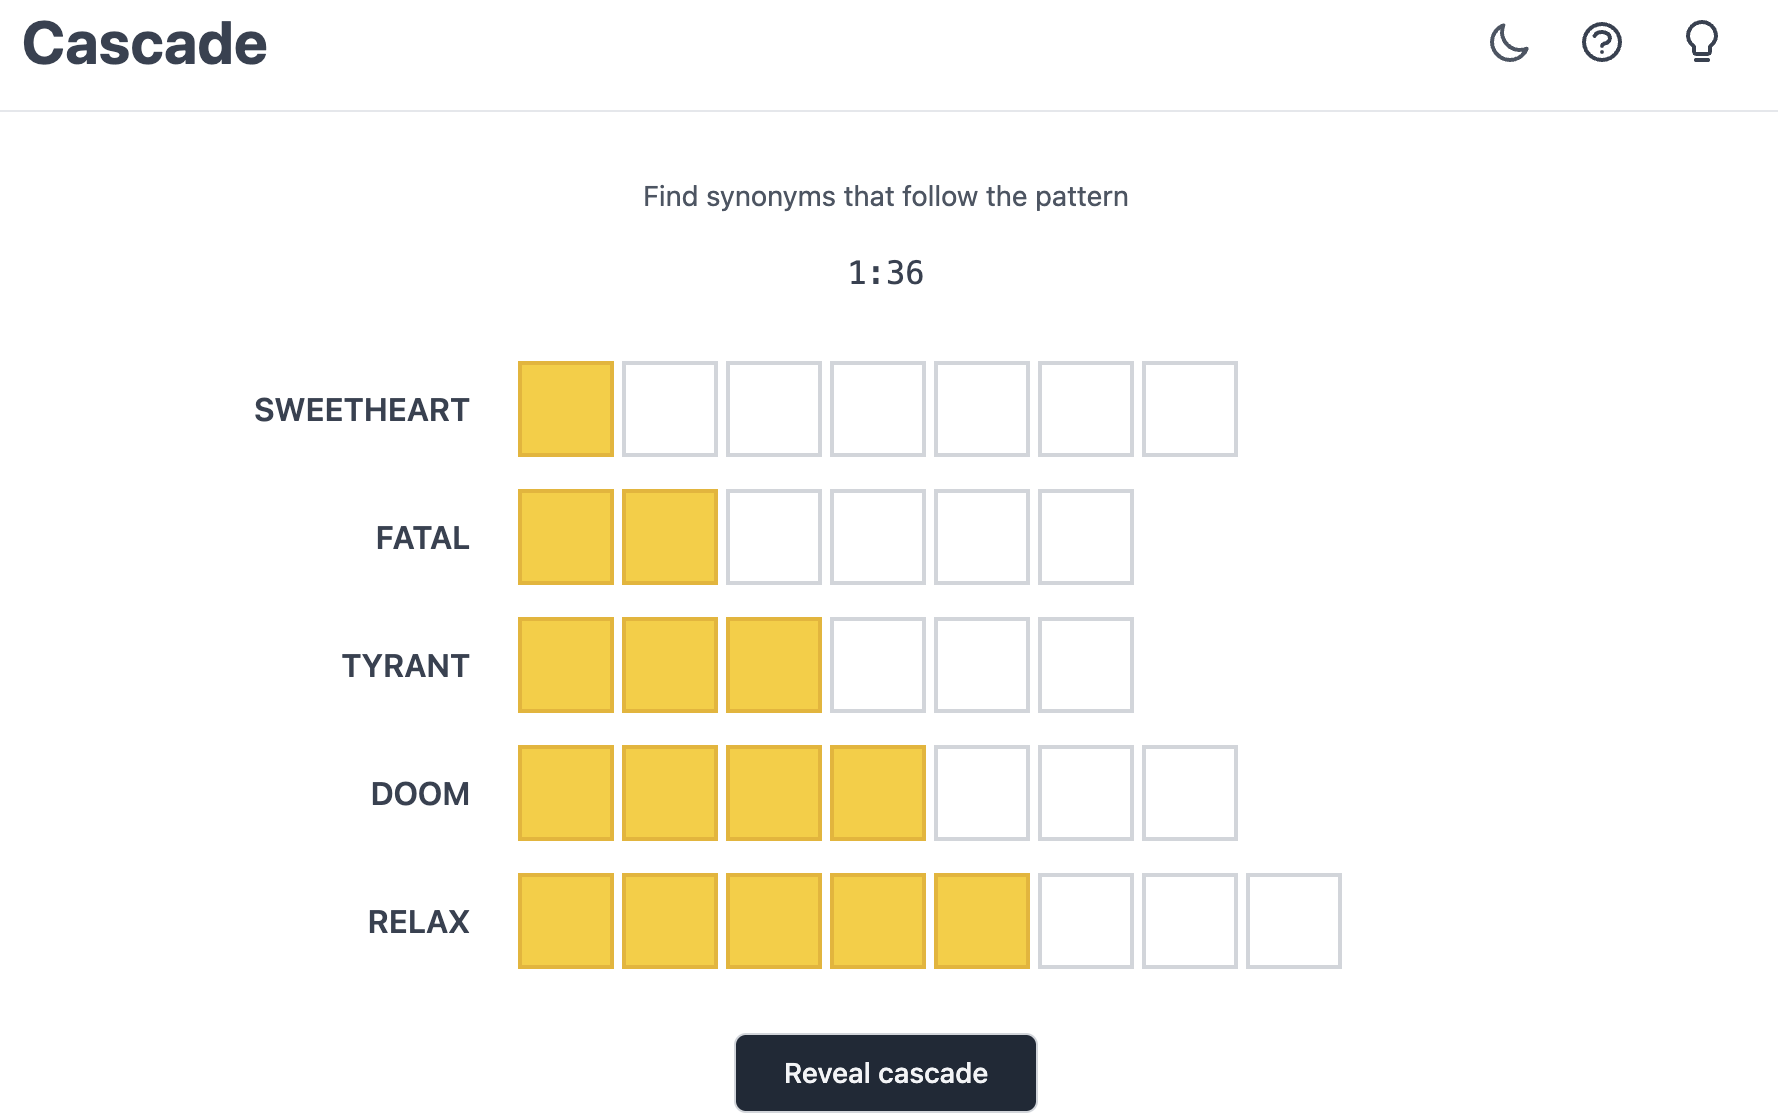Click the third yellow box in TYRANT row
The height and width of the screenshot is (1118, 1778).
[774, 665]
